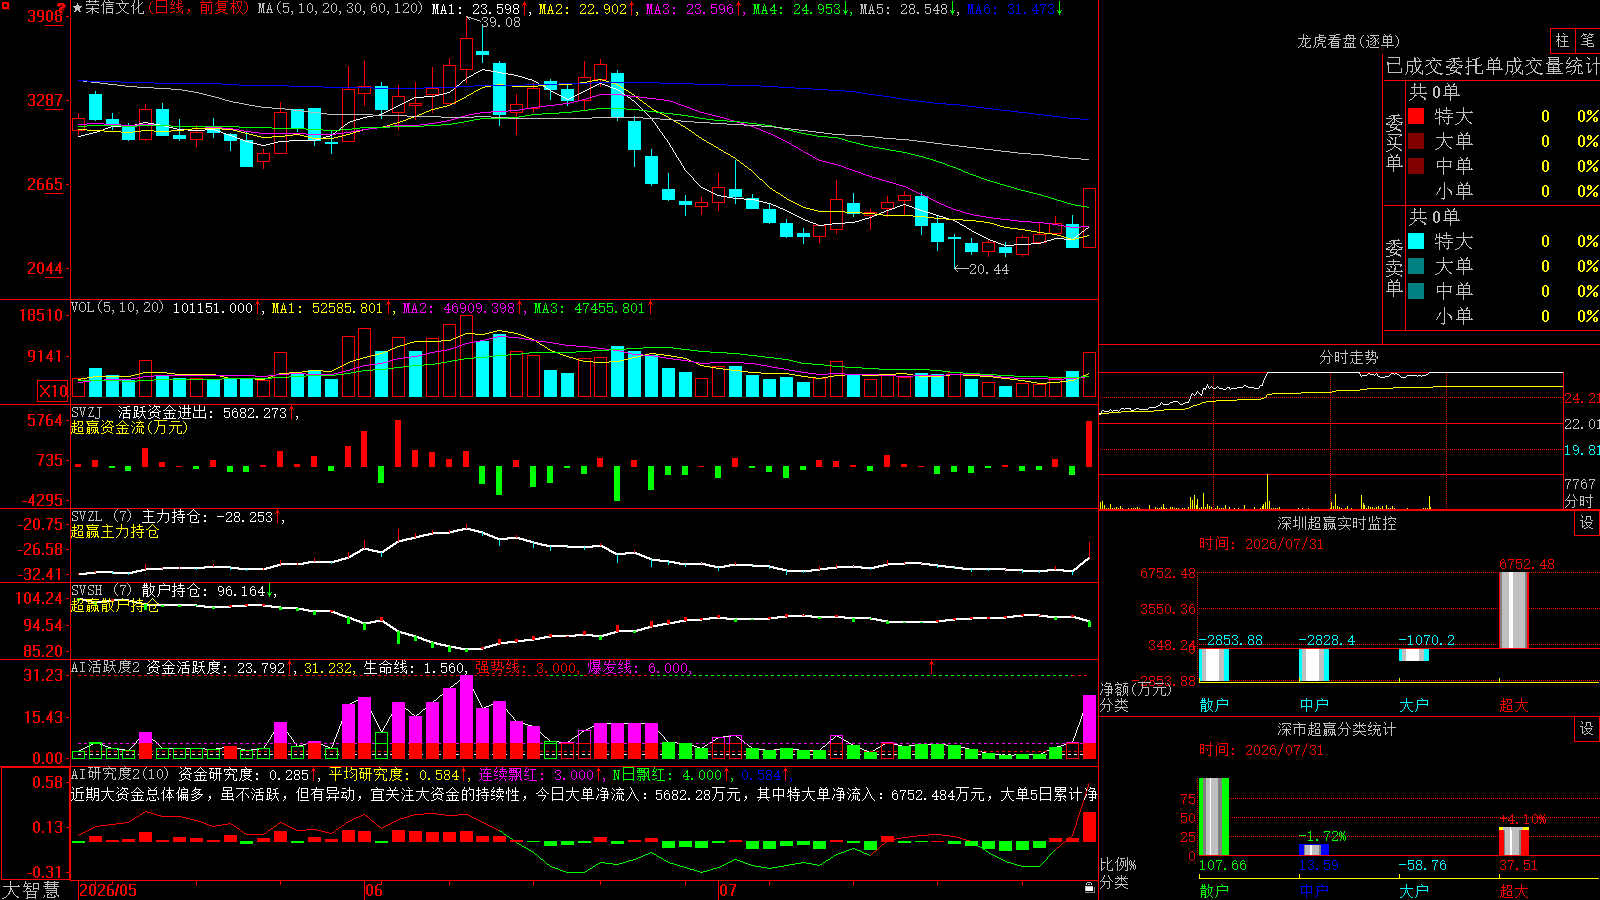Jump to the 07 month marker
This screenshot has height=900, width=1600.
728,890
